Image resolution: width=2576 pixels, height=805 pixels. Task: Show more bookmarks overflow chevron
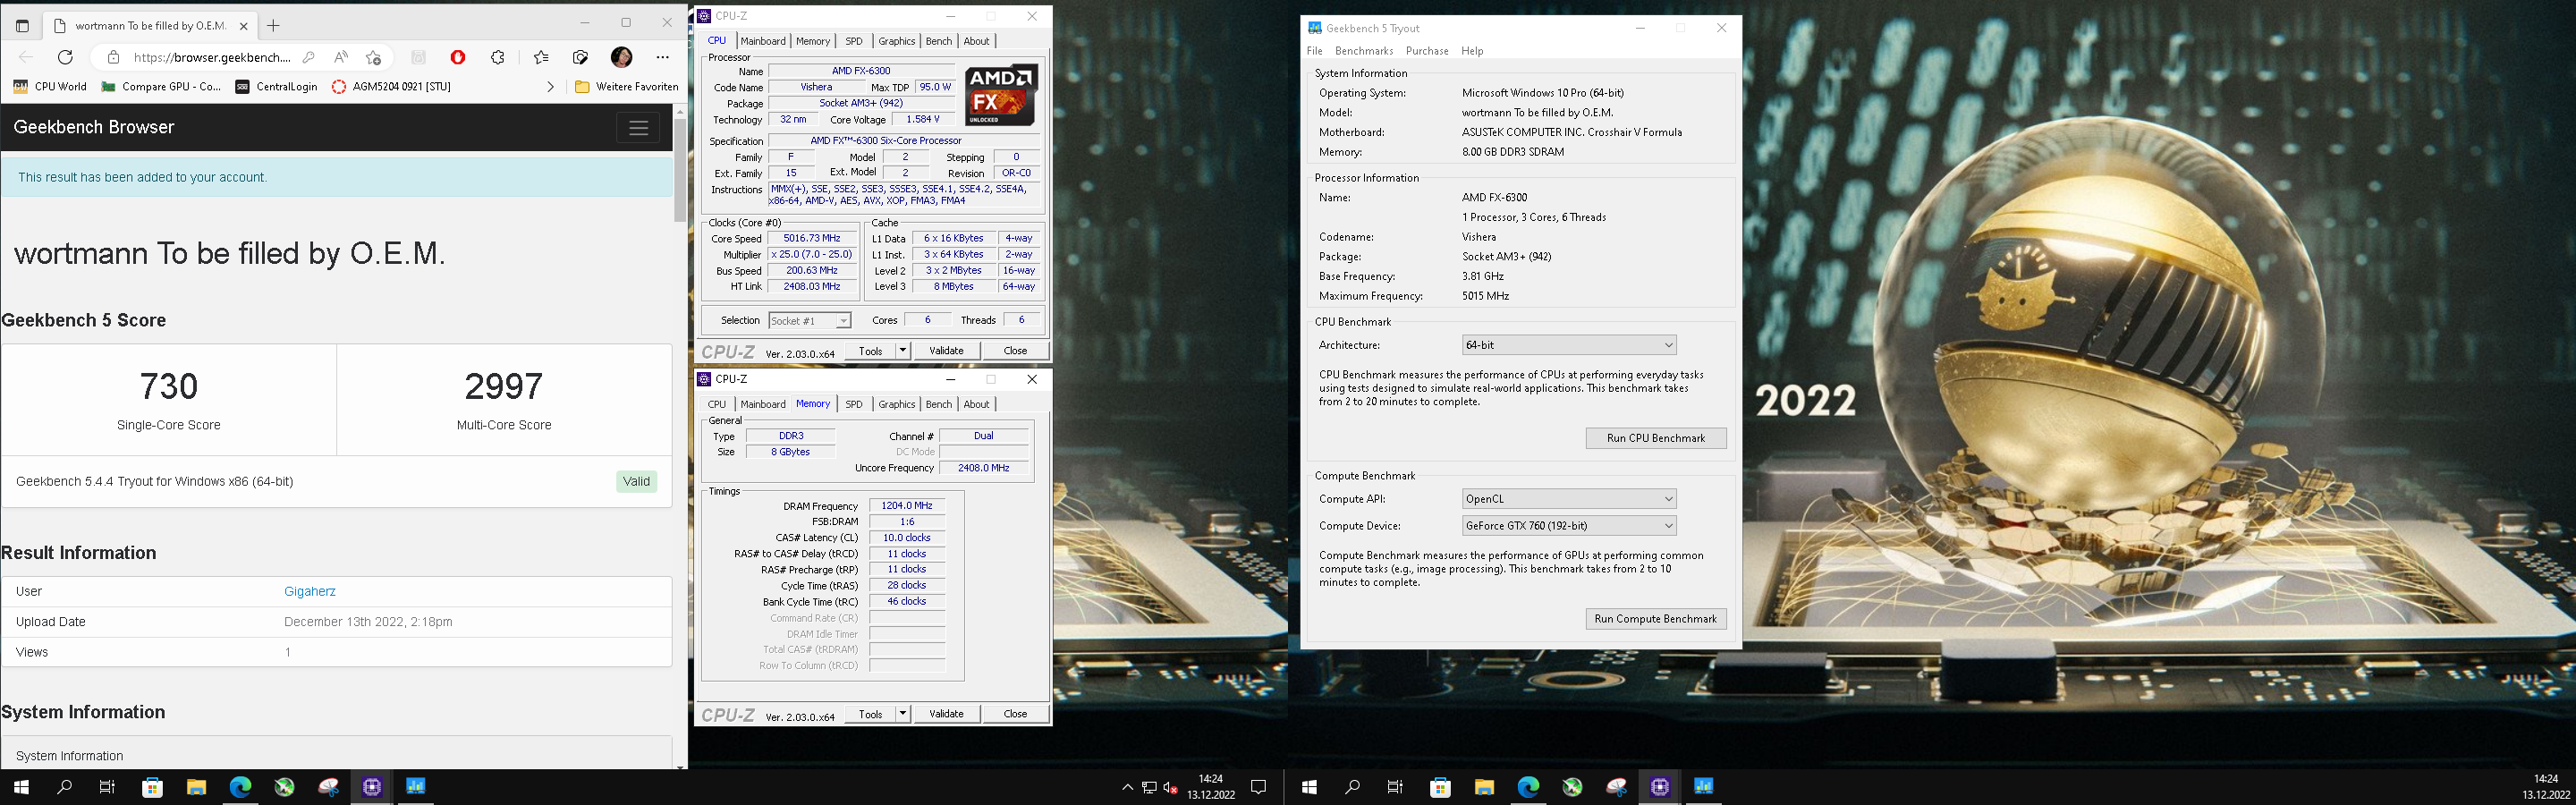(x=550, y=87)
